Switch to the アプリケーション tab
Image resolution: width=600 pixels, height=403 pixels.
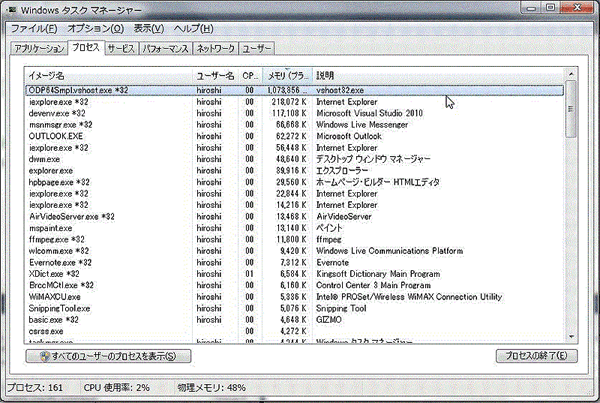(x=39, y=49)
